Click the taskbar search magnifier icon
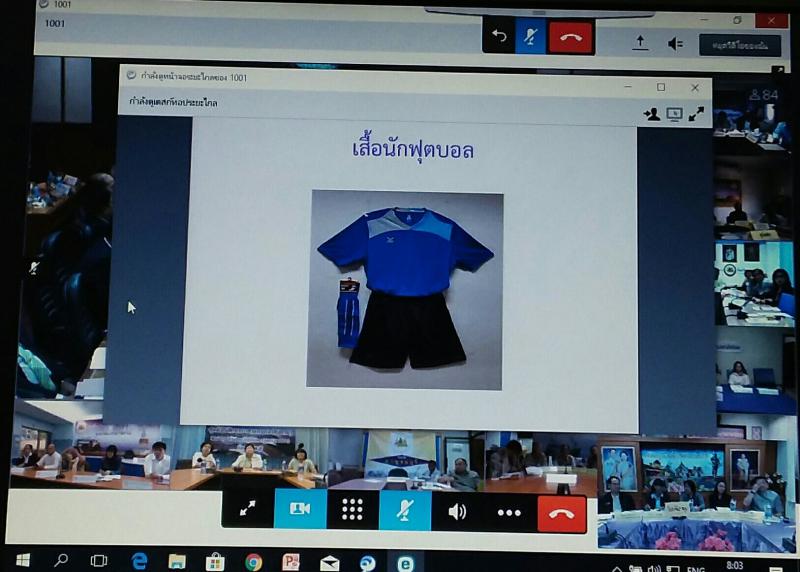 [61, 560]
